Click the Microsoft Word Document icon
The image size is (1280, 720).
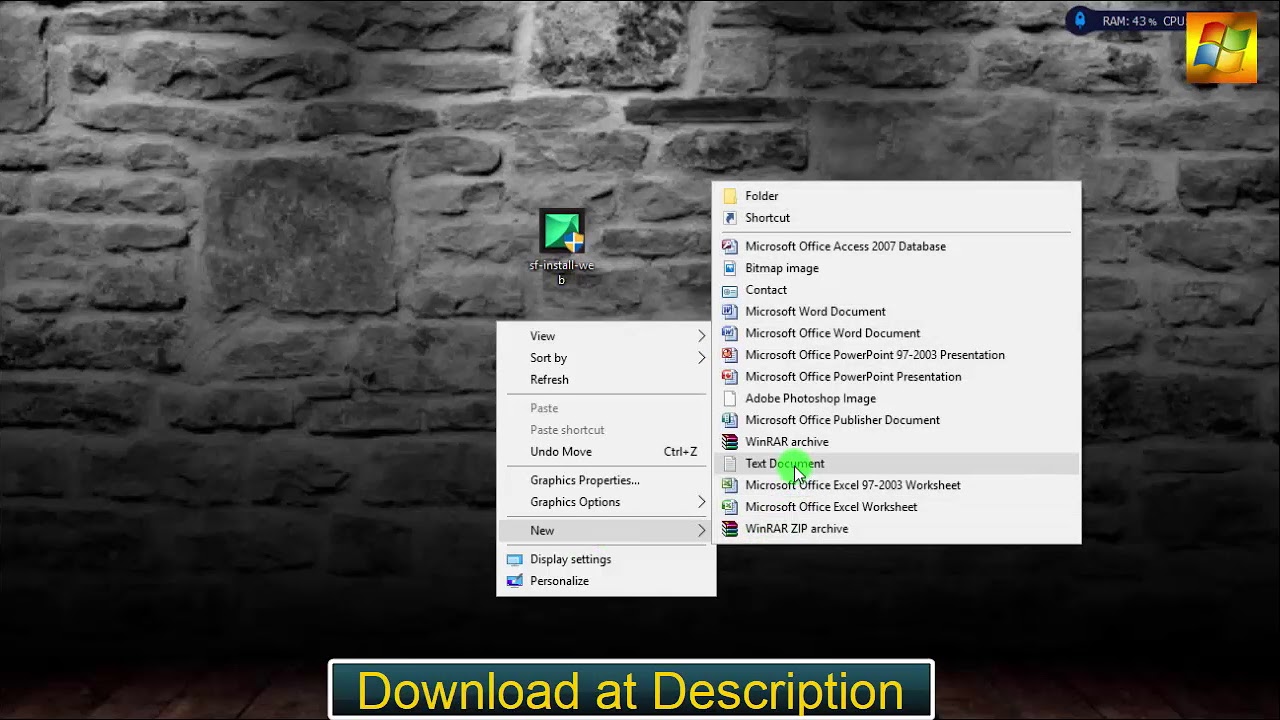coord(730,312)
